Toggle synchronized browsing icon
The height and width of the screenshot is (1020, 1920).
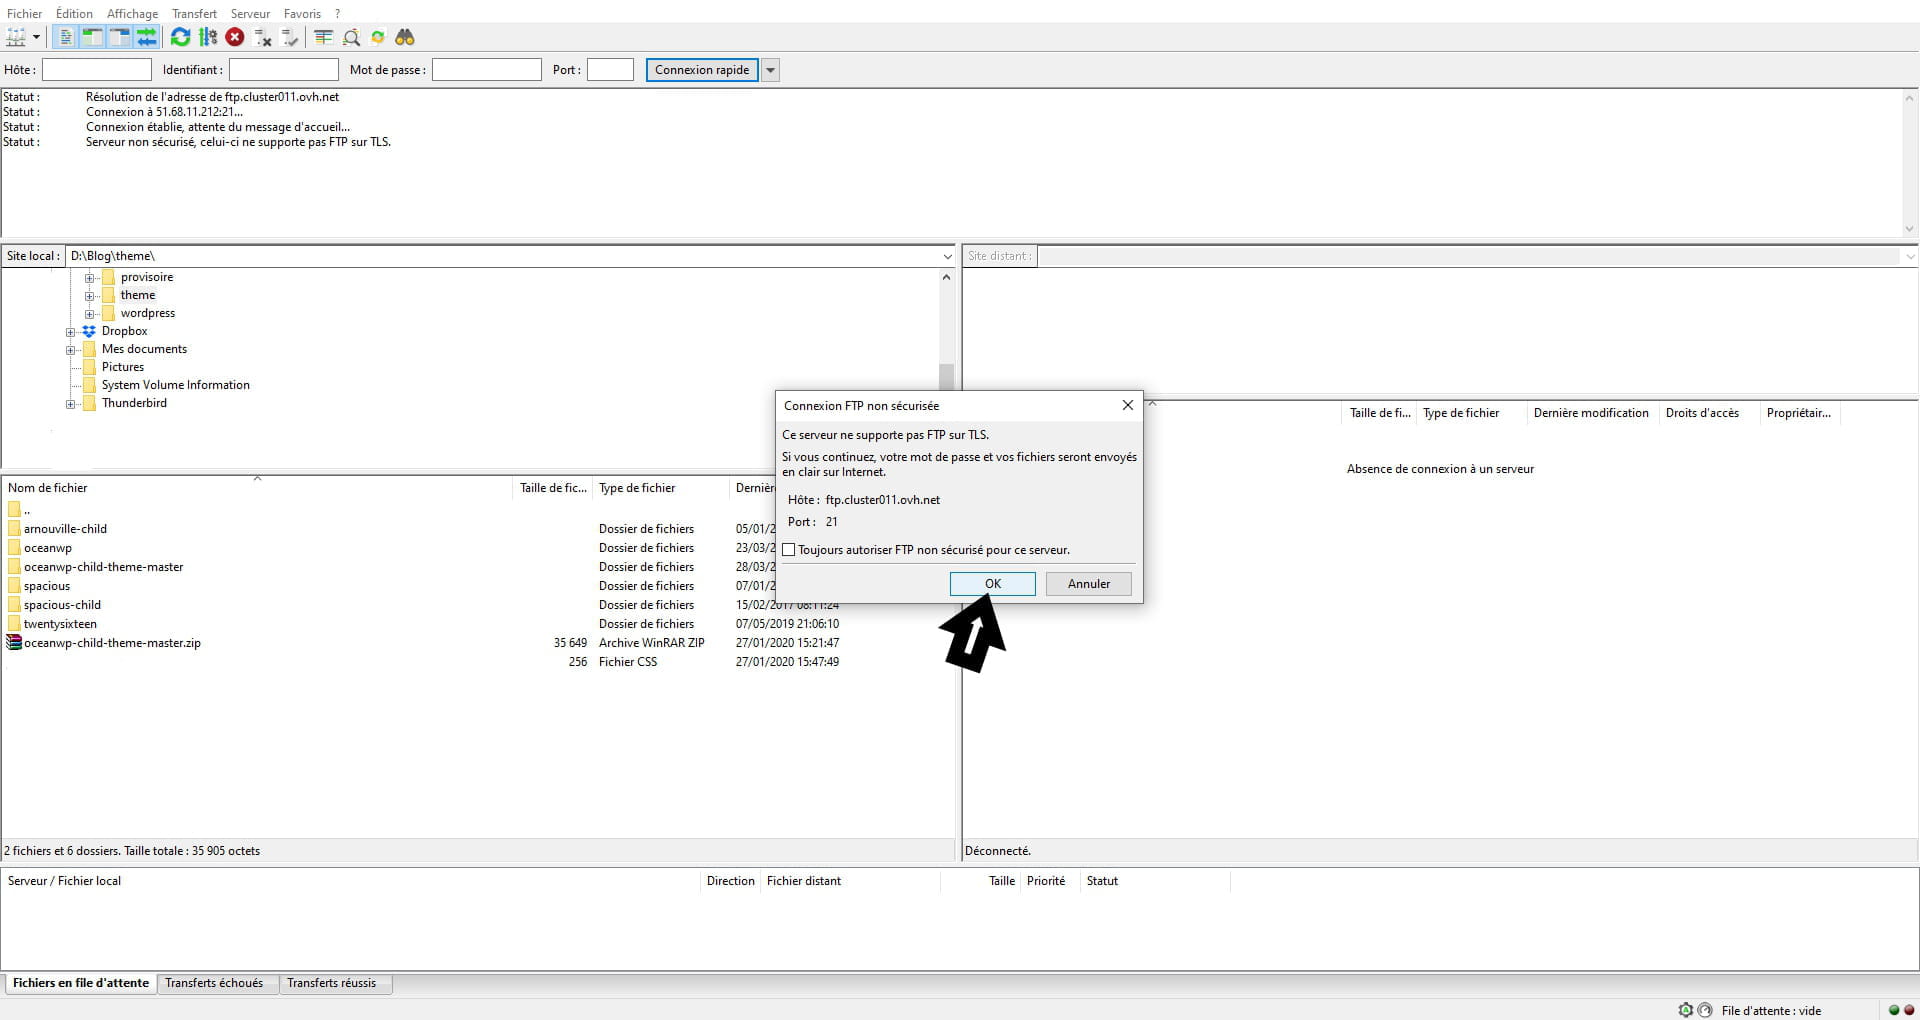378,37
